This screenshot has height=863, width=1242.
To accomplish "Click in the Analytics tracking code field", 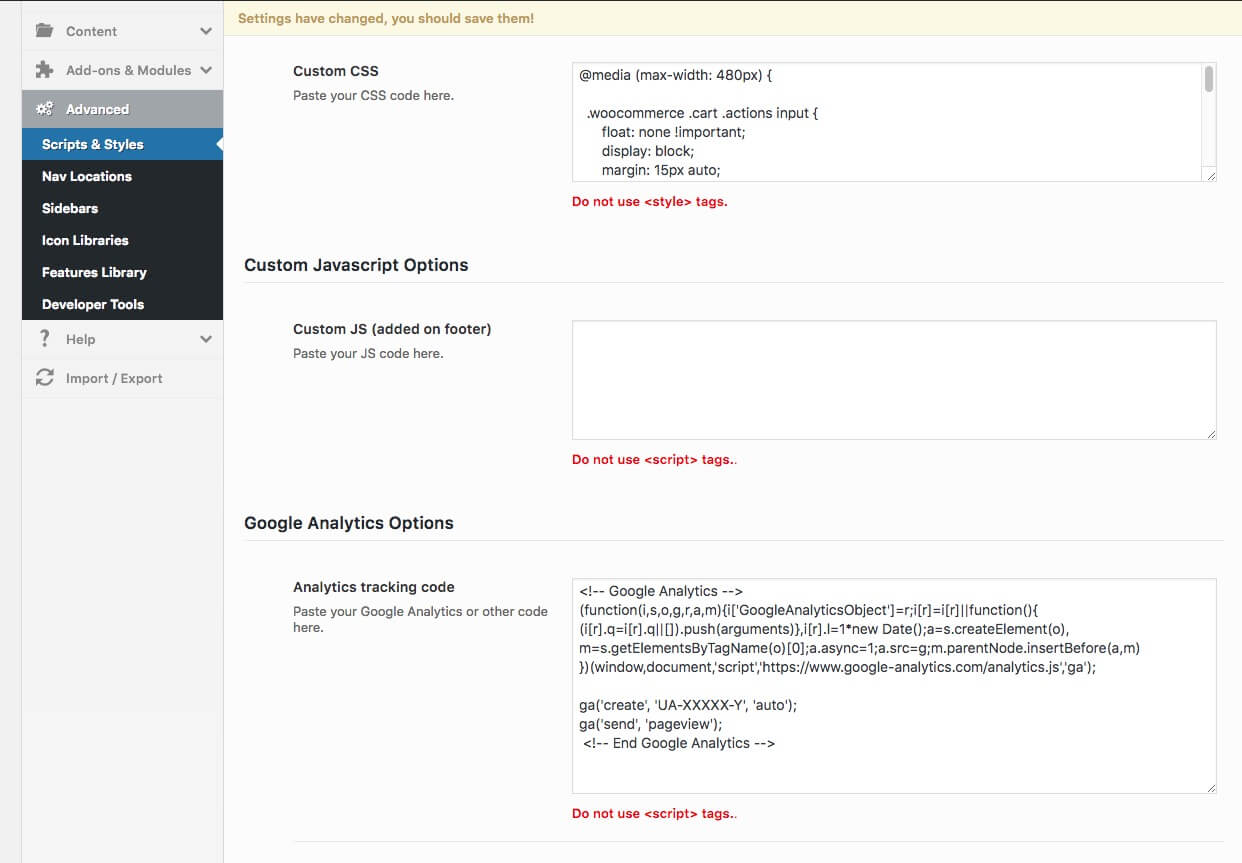I will click(x=893, y=685).
